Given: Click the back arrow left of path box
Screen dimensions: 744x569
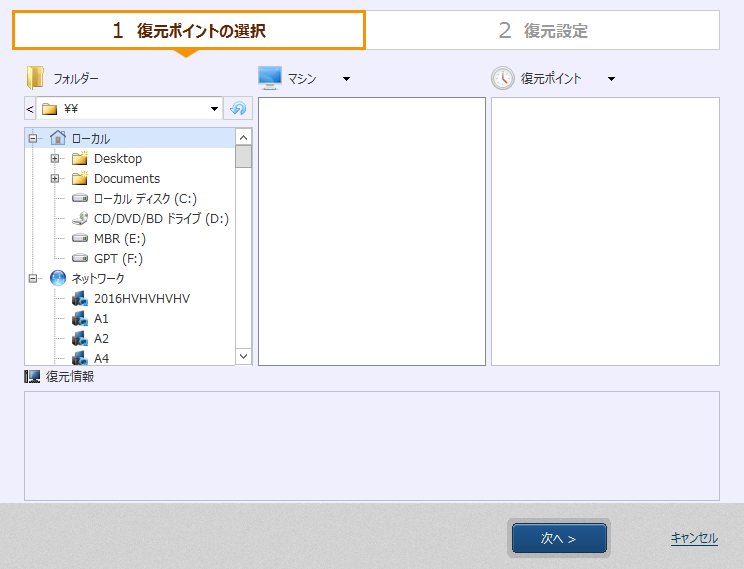Looking at the screenshot, I should [x=30, y=109].
